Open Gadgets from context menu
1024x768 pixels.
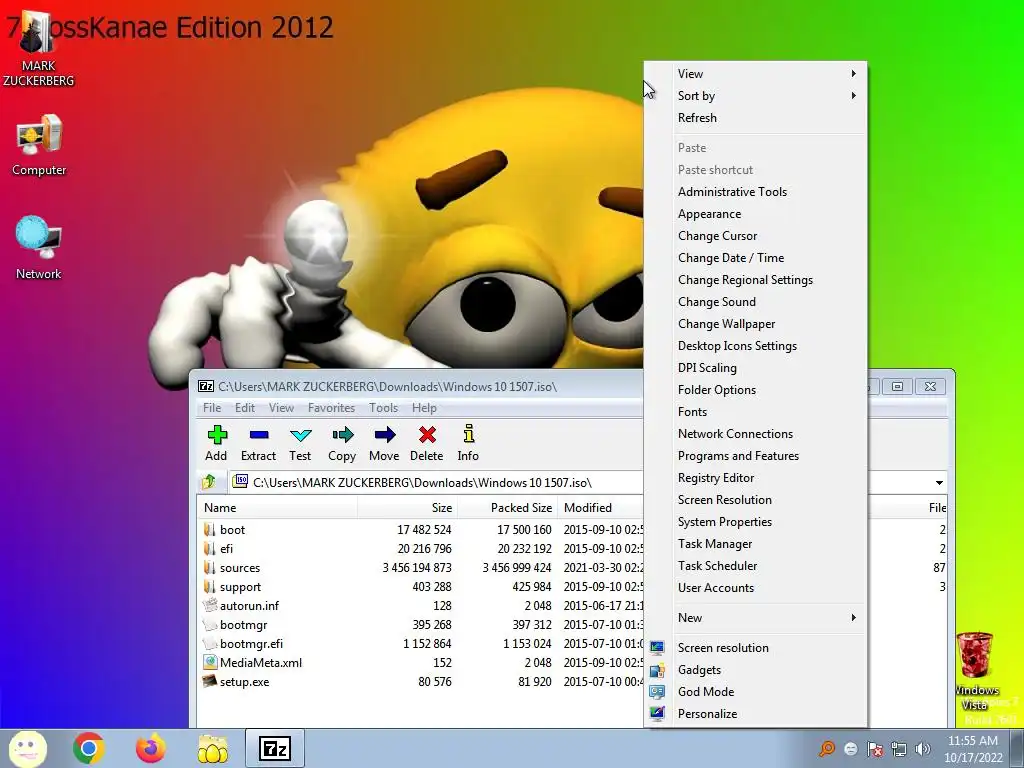click(756, 669)
